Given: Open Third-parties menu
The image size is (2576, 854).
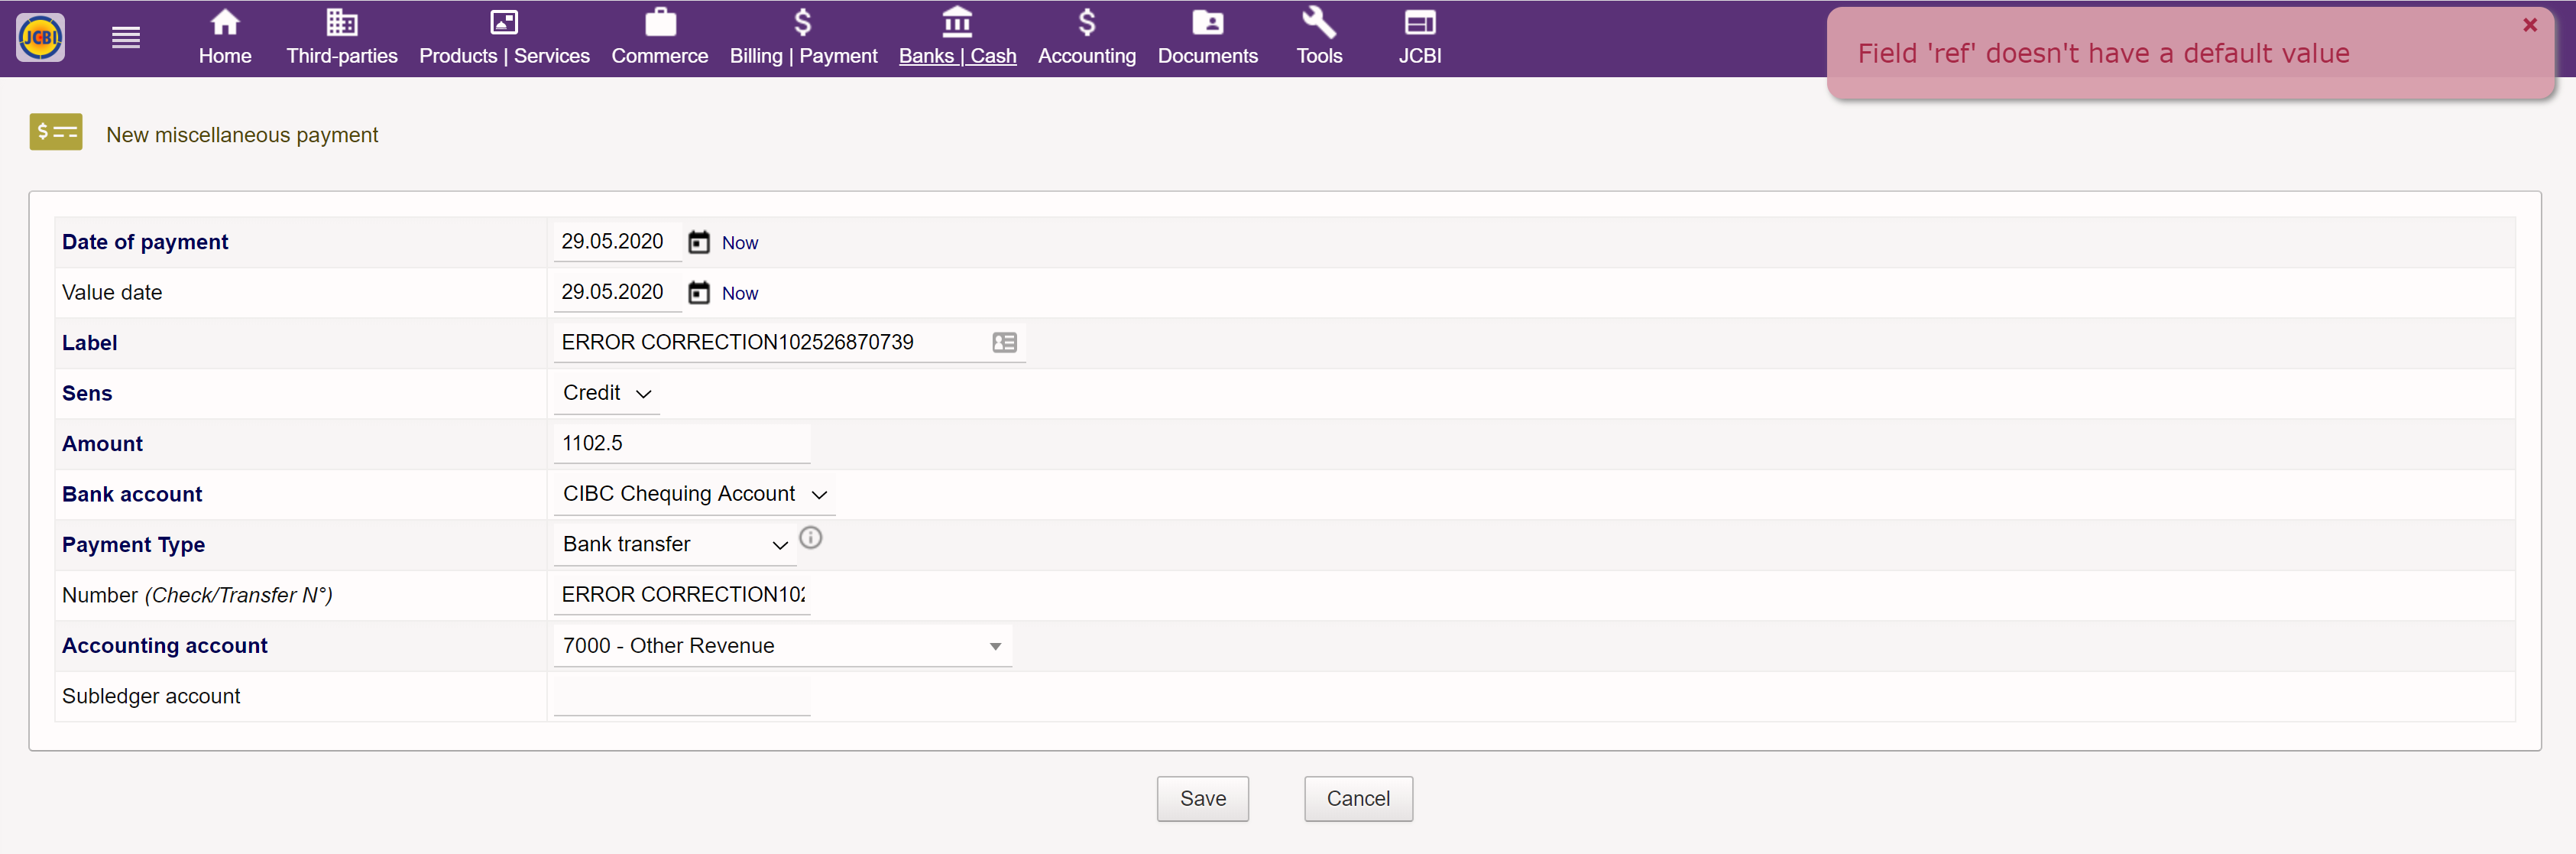Looking at the screenshot, I should point(341,38).
